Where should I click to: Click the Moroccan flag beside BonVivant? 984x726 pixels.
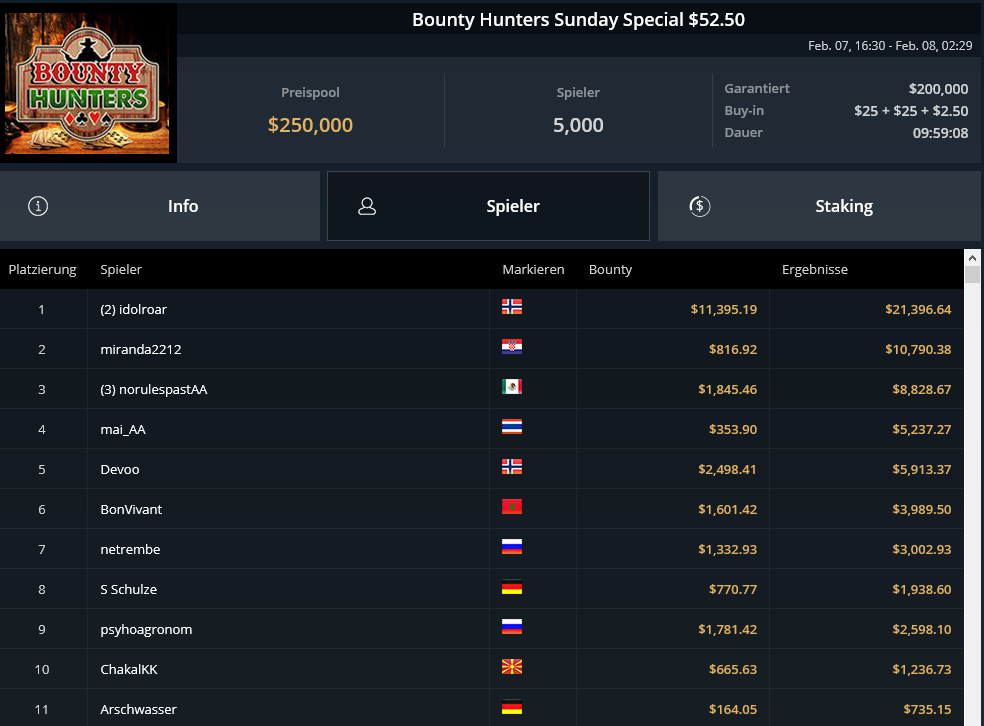512,506
